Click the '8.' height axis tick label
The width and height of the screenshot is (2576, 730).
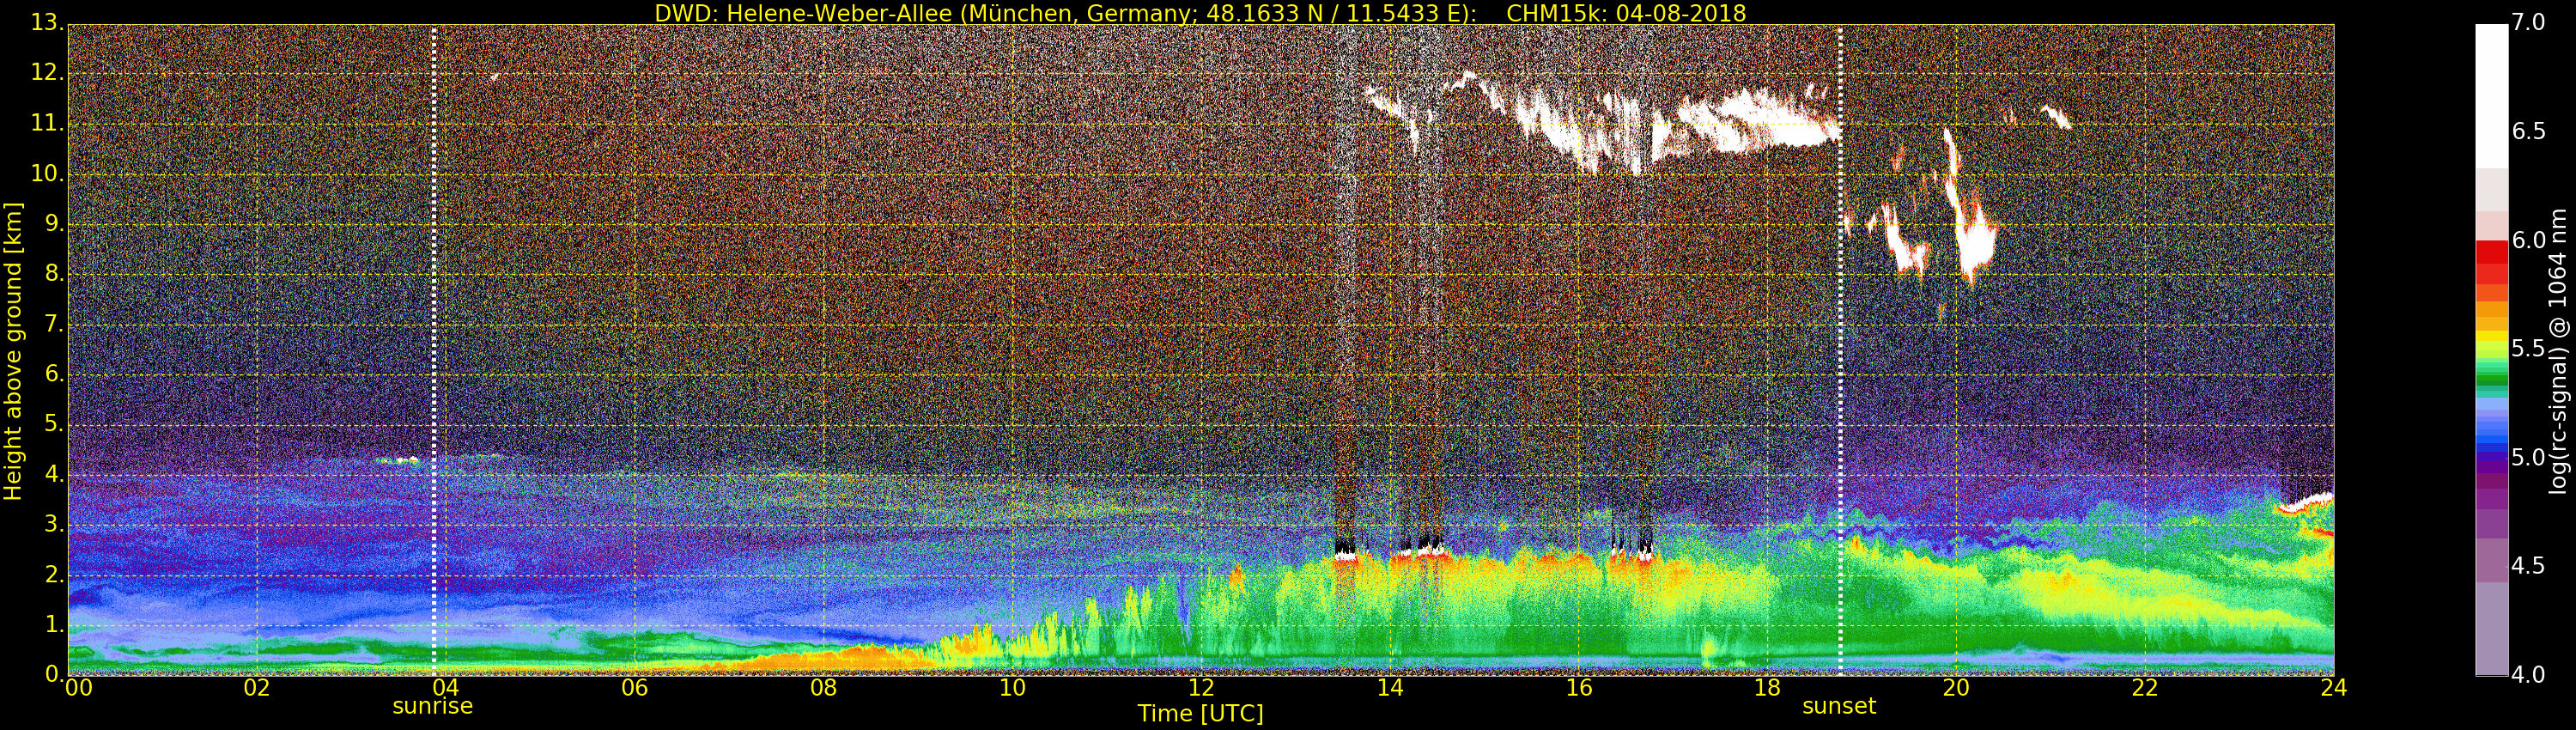click(54, 274)
